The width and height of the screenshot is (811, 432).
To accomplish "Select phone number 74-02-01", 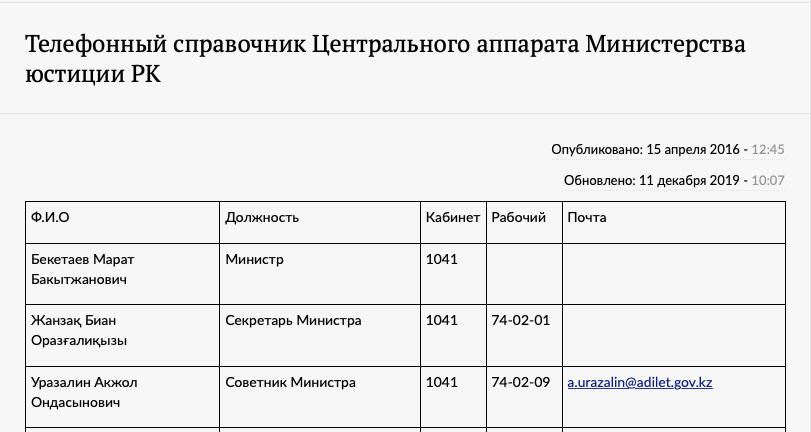I will tap(520, 321).
